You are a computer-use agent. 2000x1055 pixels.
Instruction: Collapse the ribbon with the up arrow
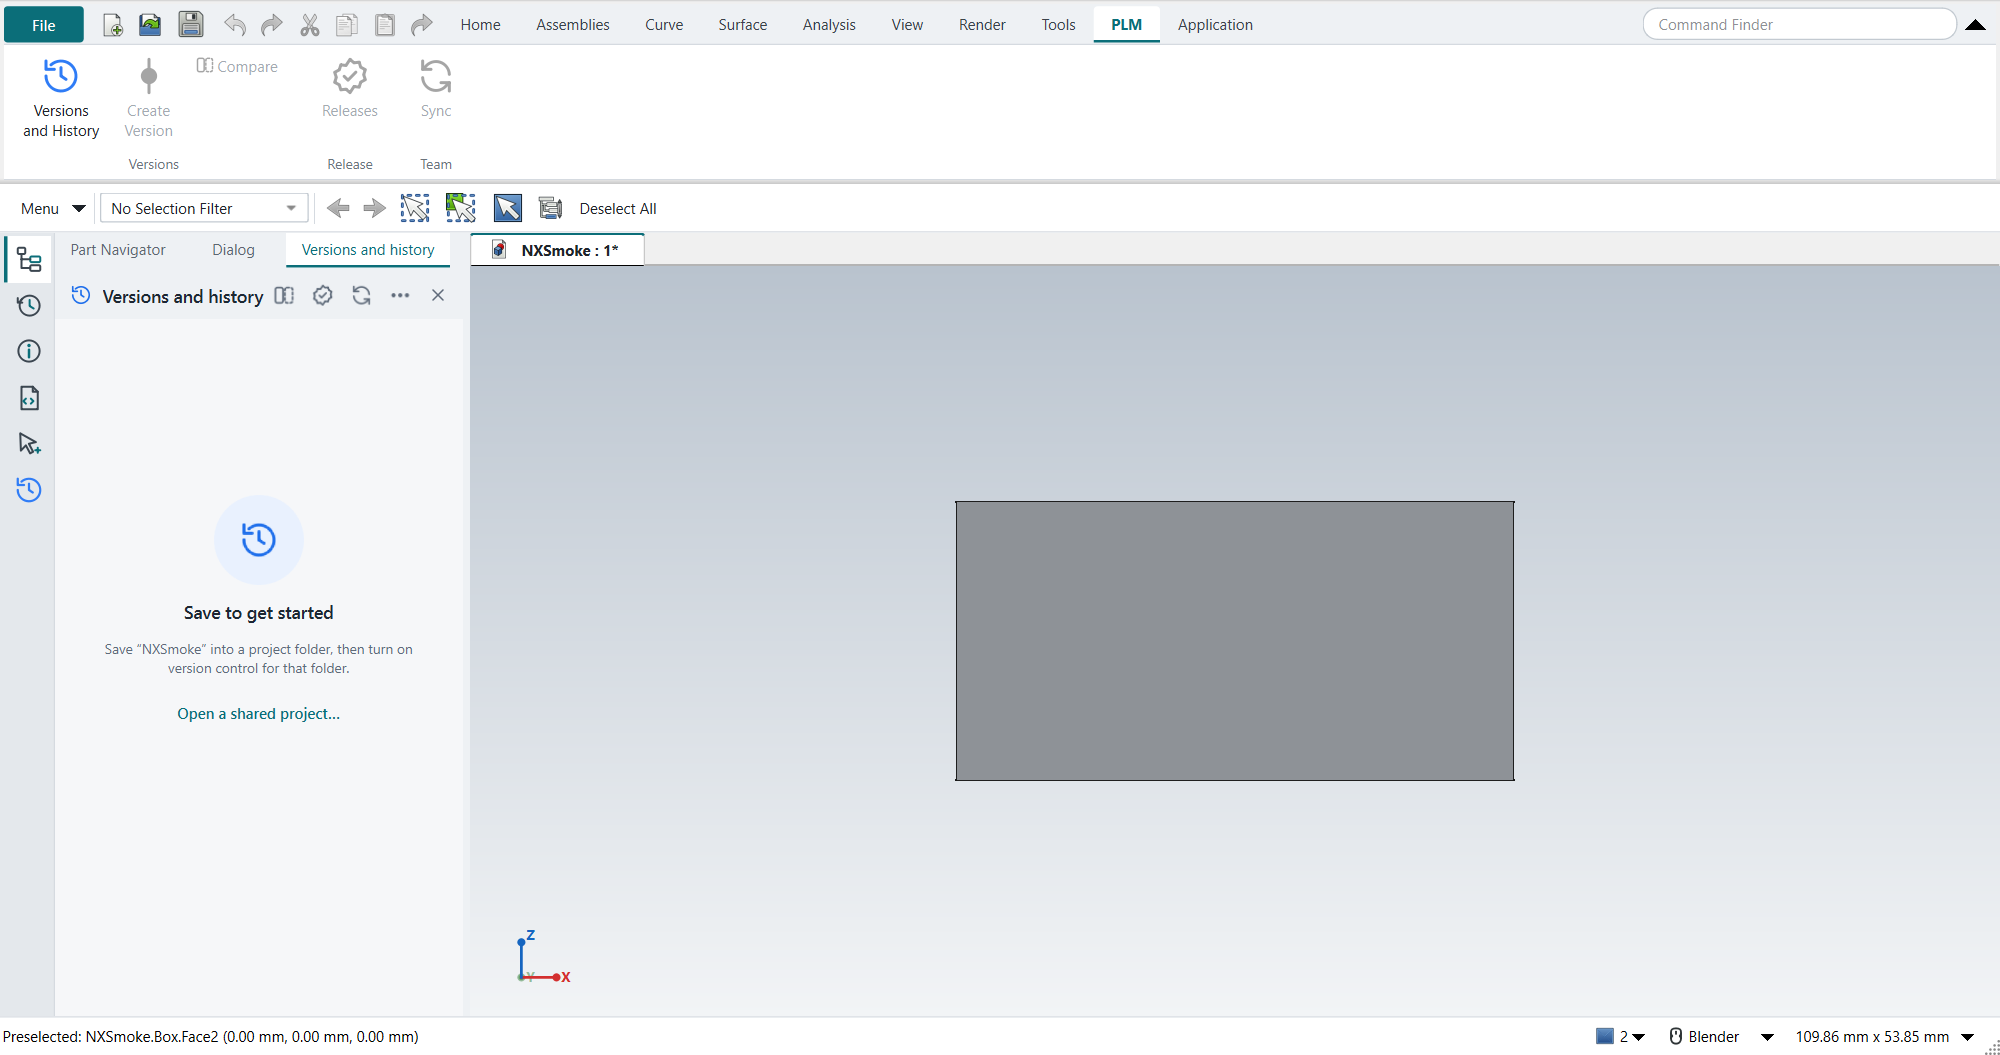(x=1975, y=25)
